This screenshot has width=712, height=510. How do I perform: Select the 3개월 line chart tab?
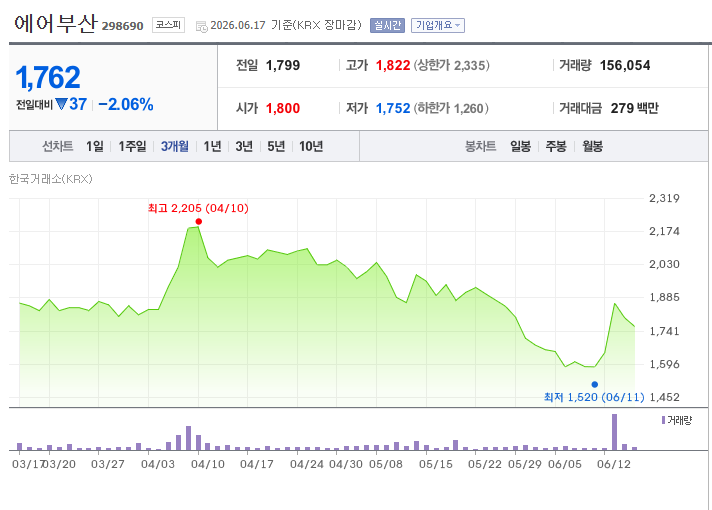[174, 146]
